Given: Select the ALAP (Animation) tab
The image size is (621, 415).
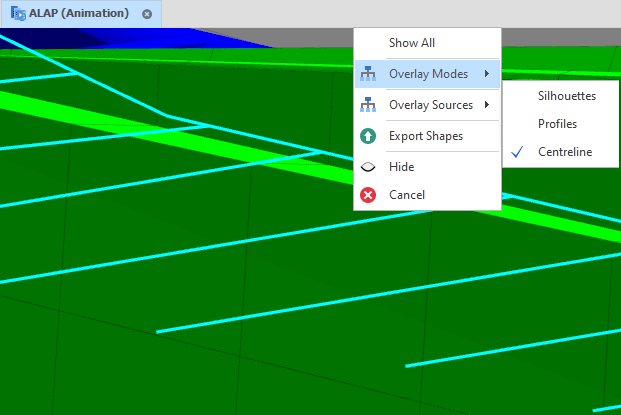Looking at the screenshot, I should [x=81, y=14].
